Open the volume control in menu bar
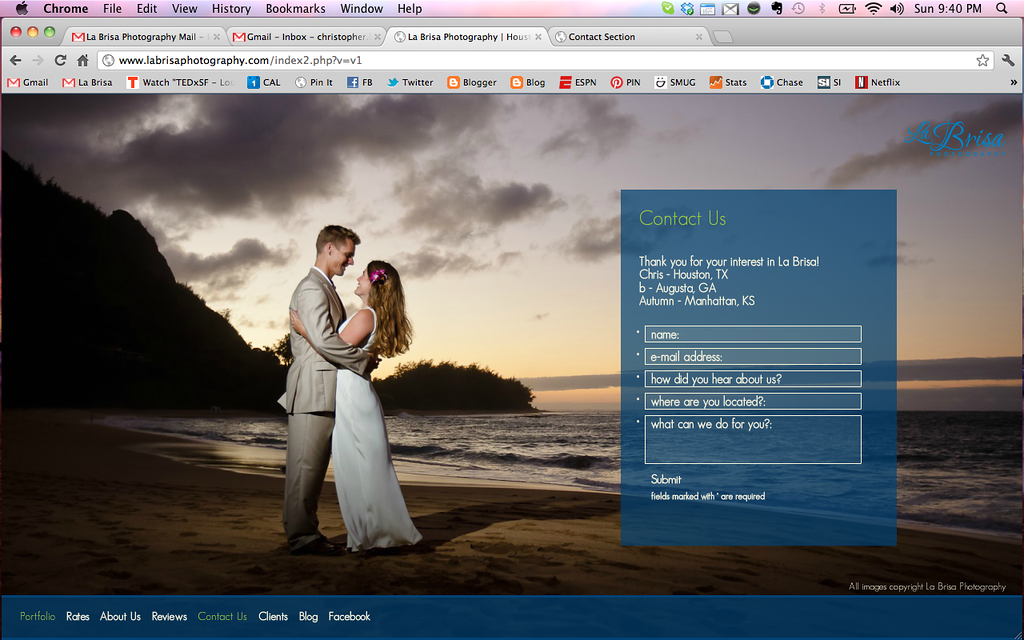The image size is (1024, 640). pos(897,8)
